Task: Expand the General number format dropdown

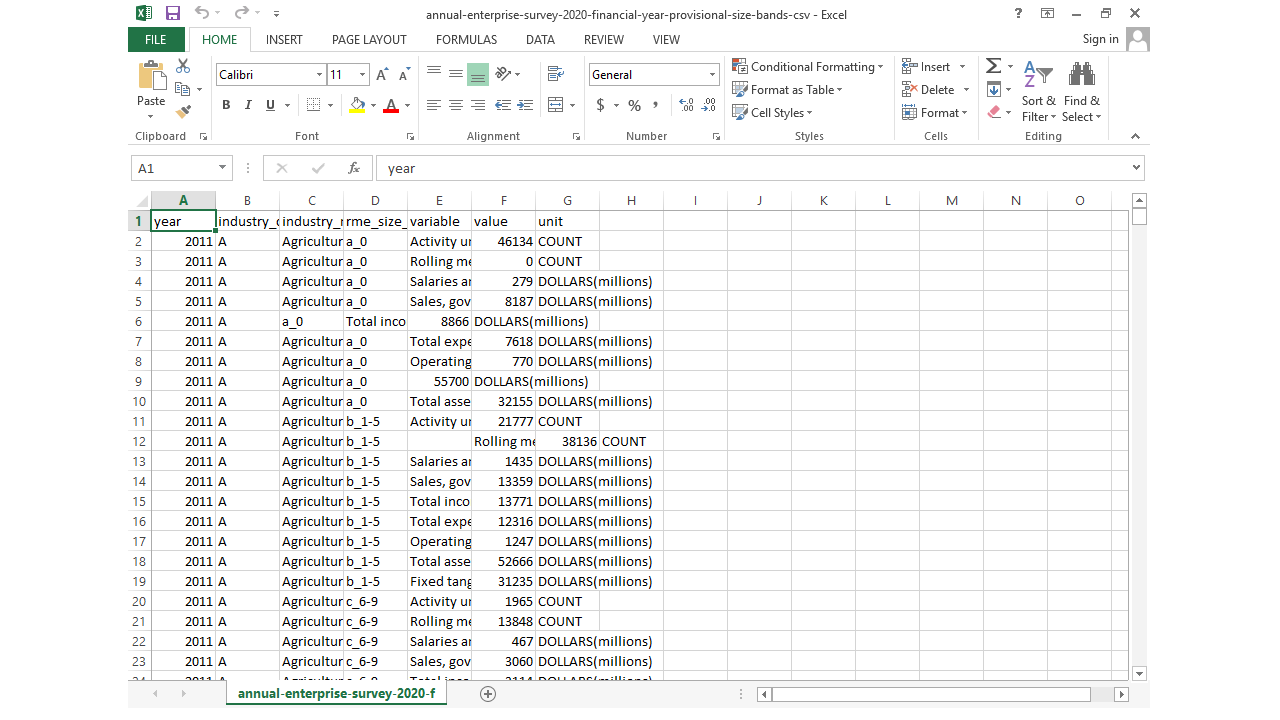Action: [x=712, y=75]
